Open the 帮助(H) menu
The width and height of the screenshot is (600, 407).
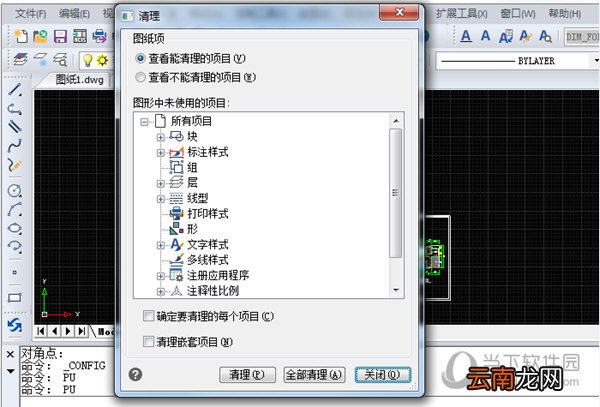point(565,14)
